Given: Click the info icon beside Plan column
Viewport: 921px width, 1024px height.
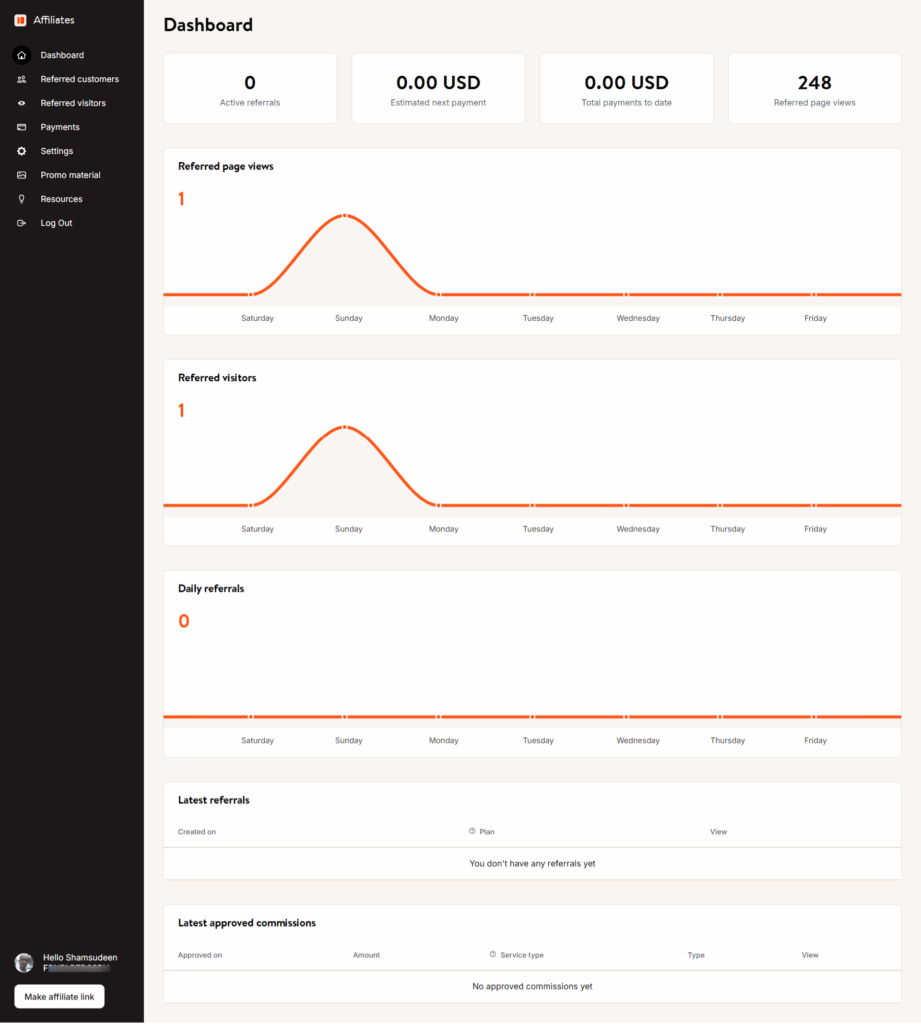Looking at the screenshot, I should tap(470, 831).
